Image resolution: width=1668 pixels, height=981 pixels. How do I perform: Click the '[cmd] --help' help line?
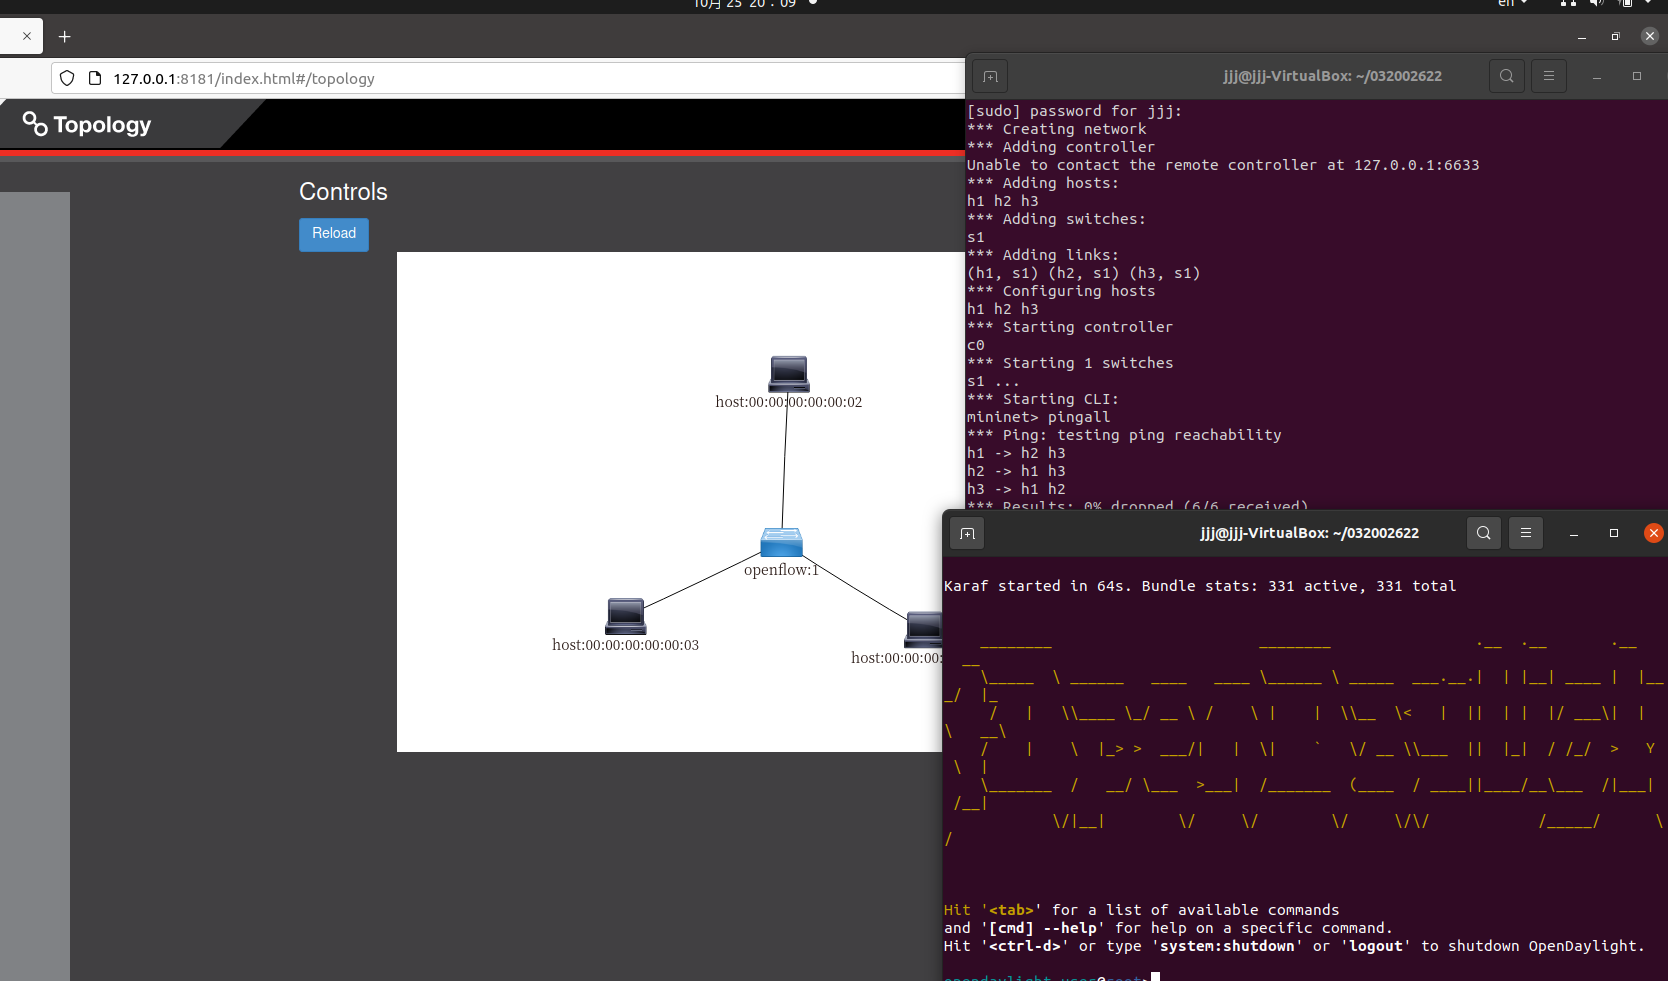pos(1168,928)
